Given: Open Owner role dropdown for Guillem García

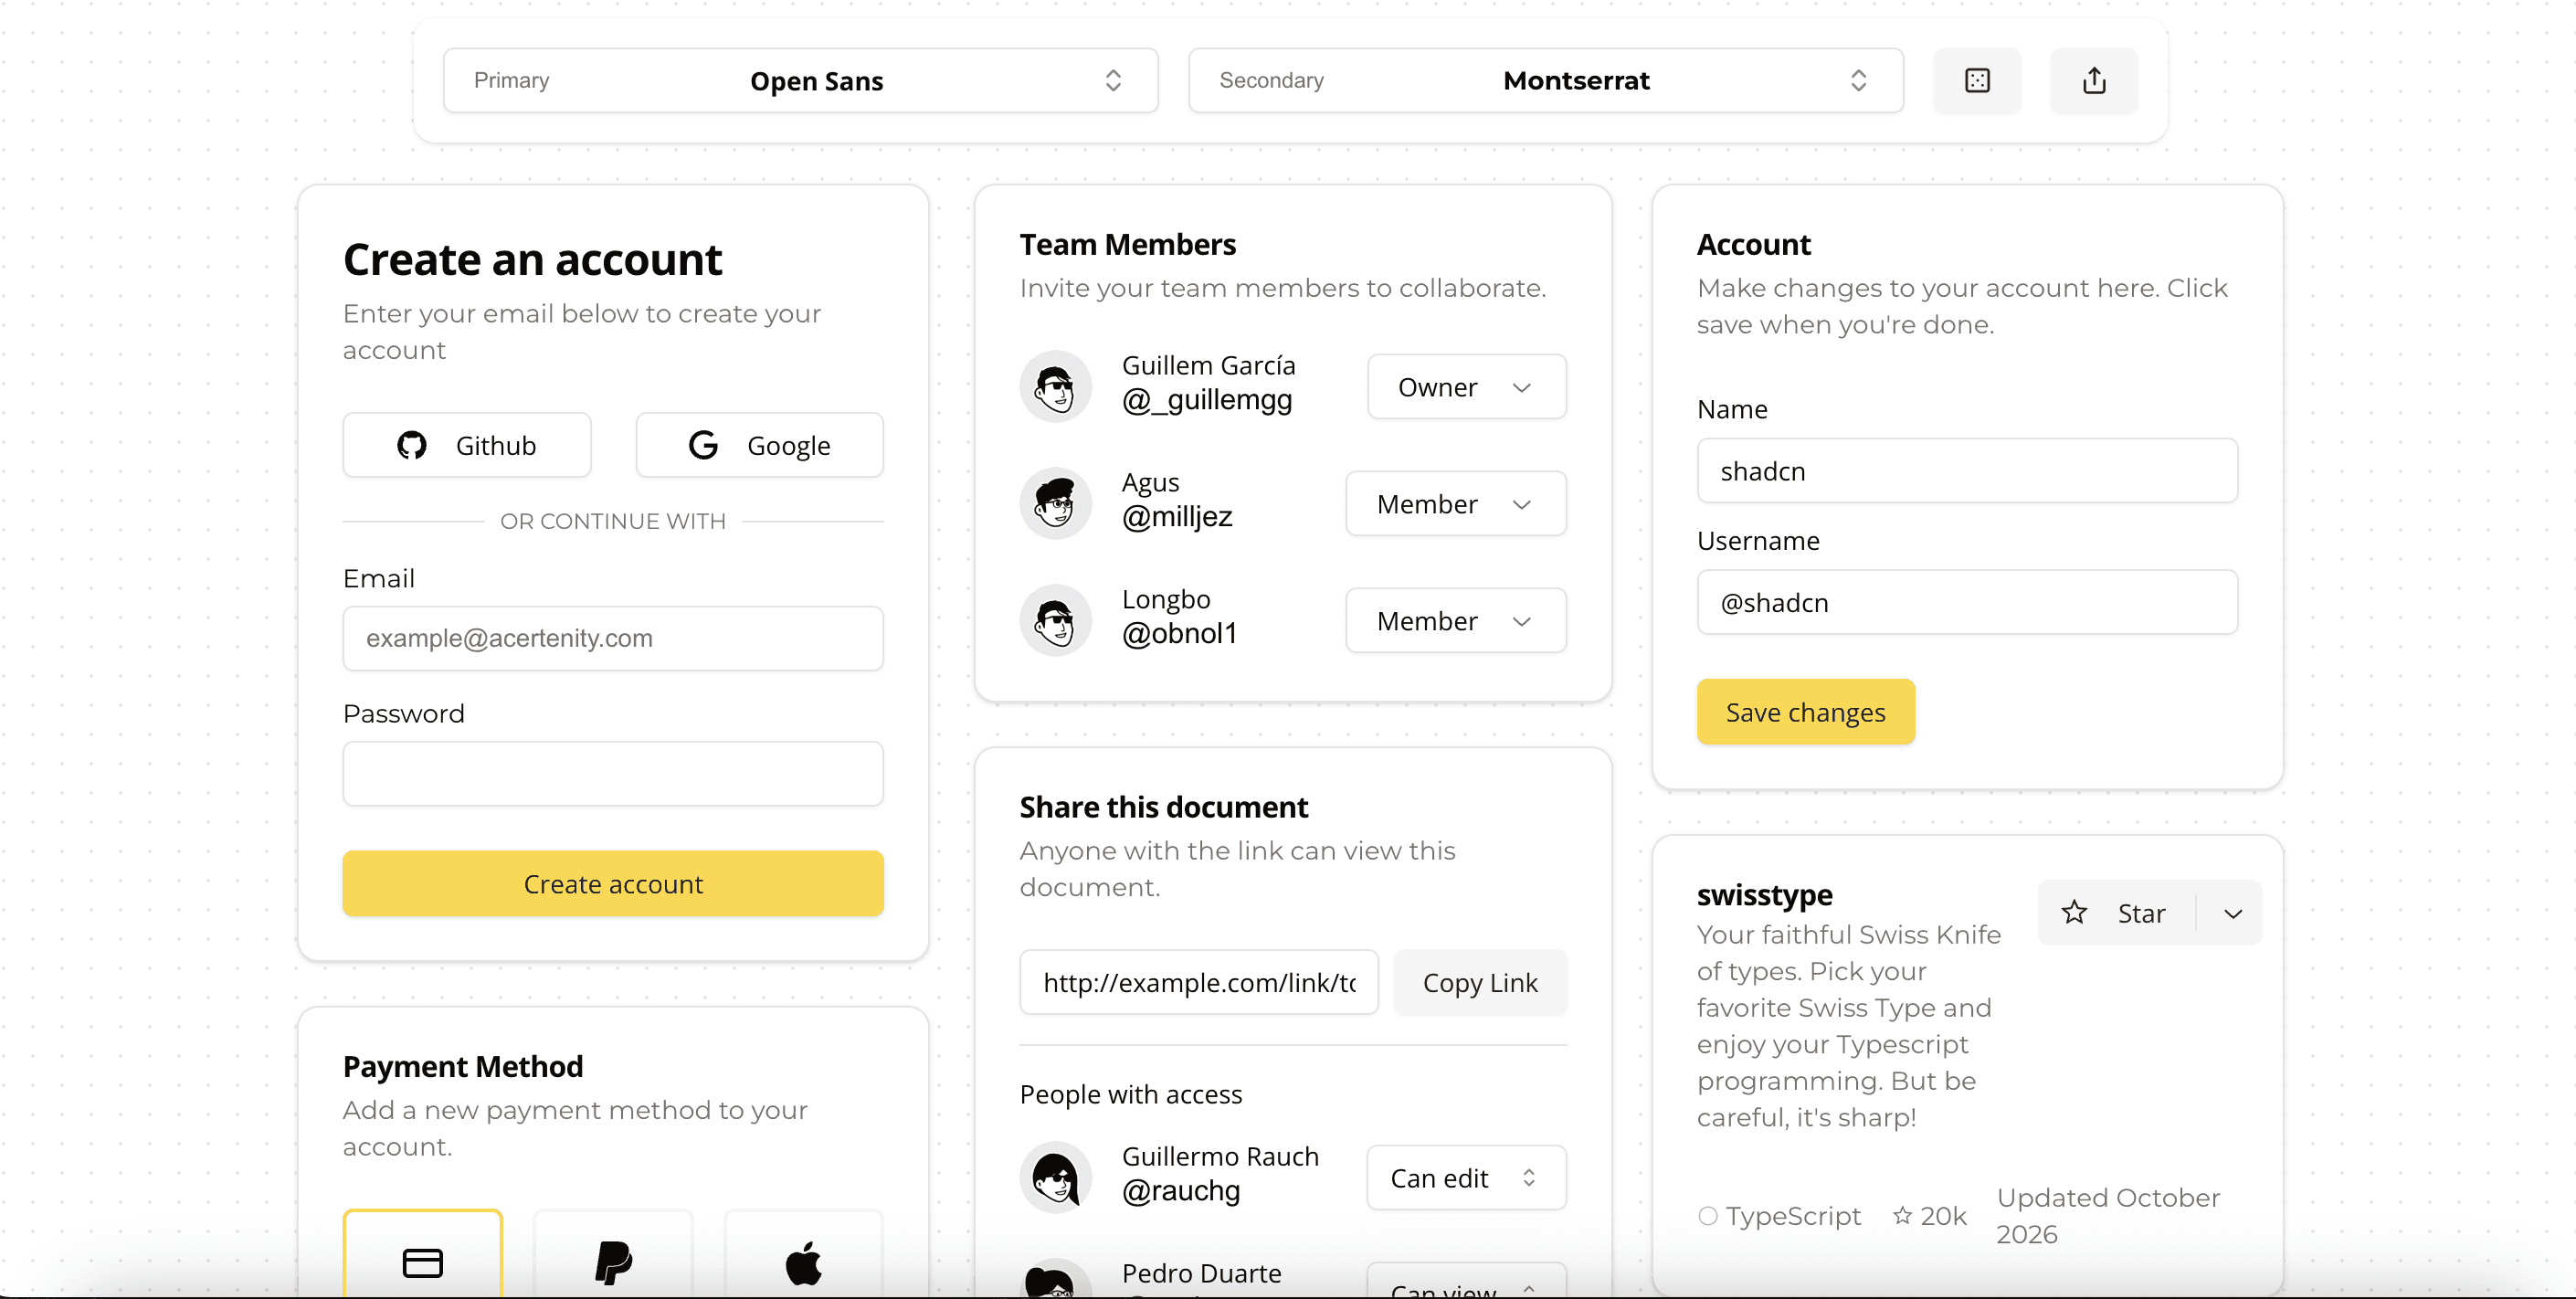Looking at the screenshot, I should (x=1466, y=387).
